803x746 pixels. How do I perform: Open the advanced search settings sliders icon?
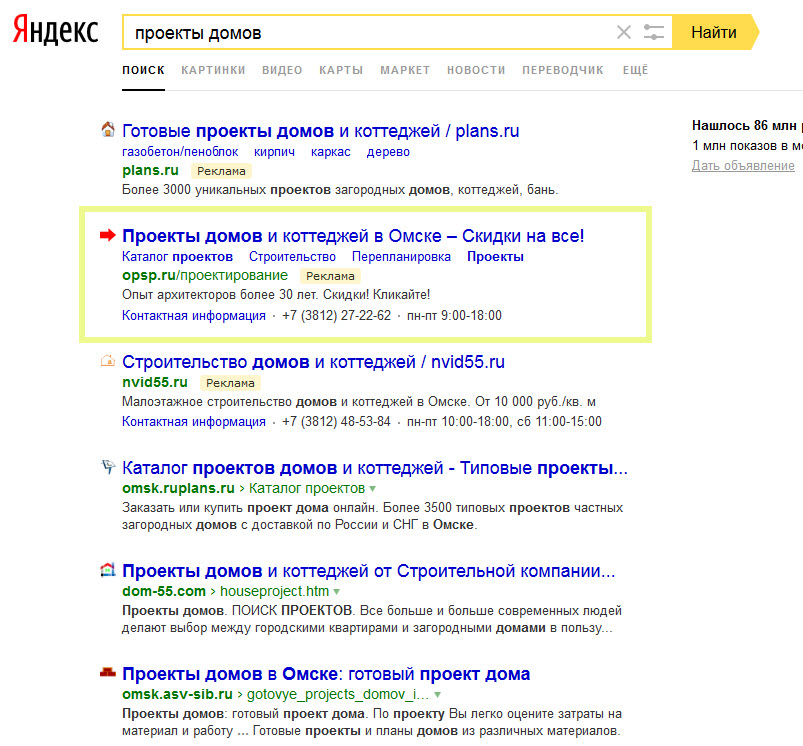pos(654,32)
